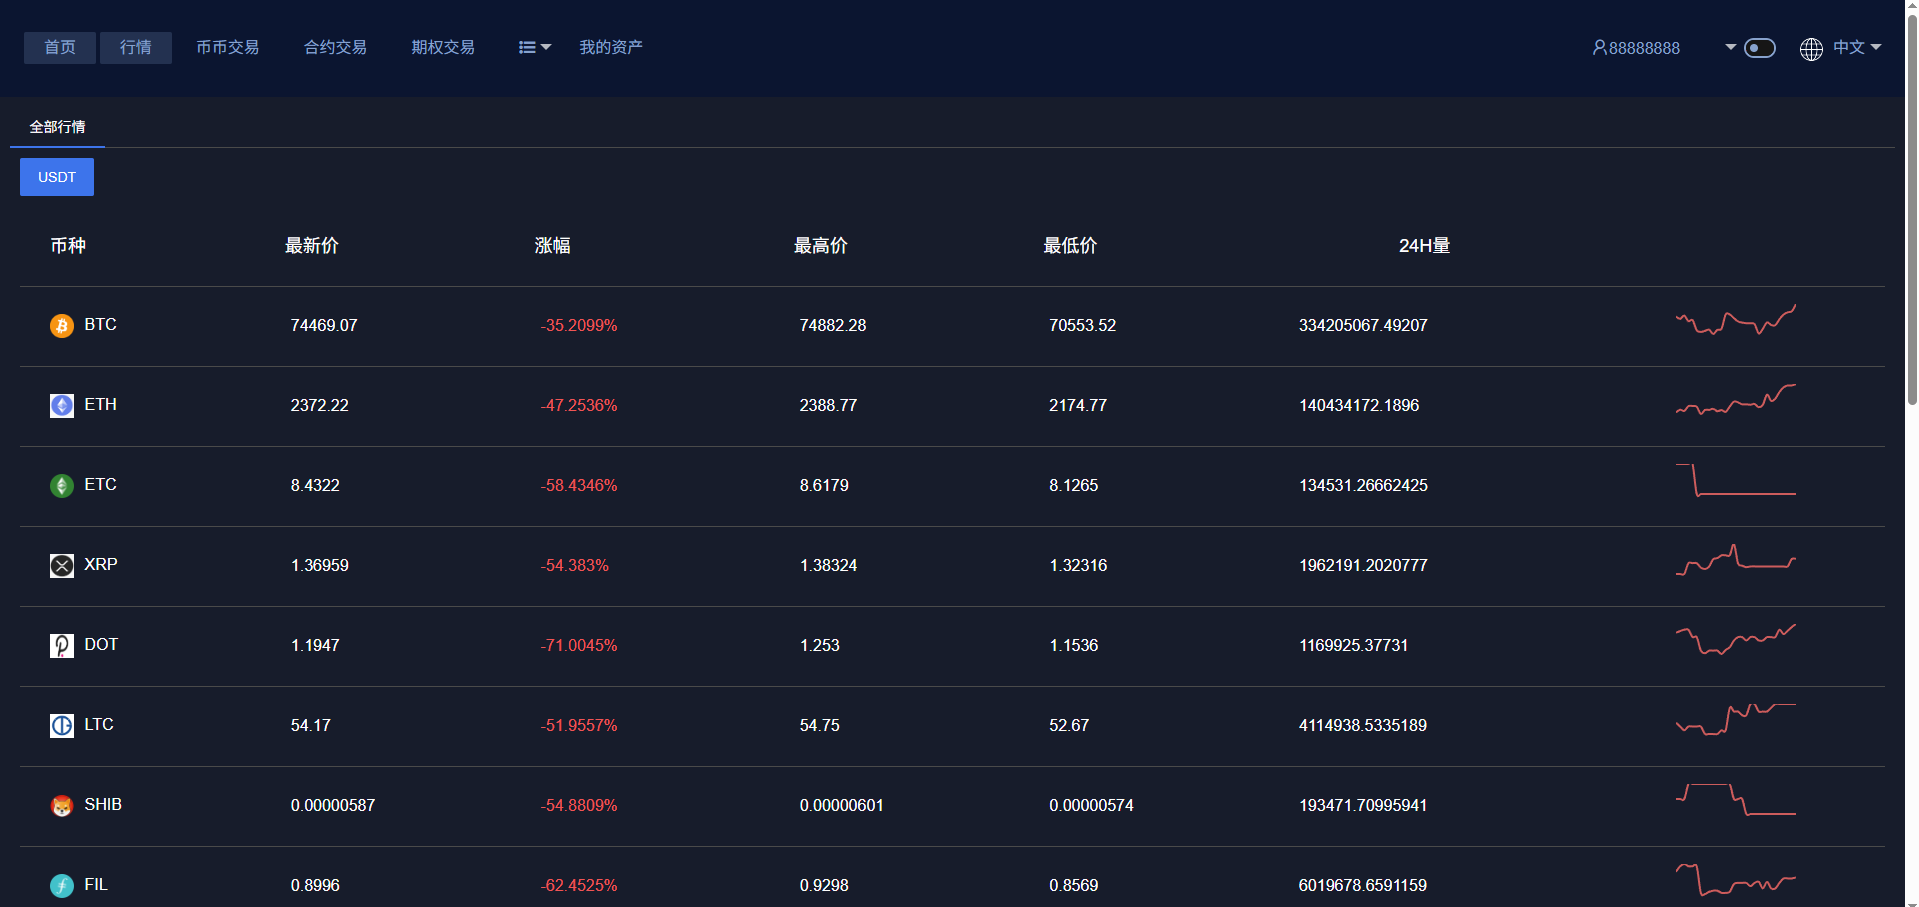Open the FIL price trend sparkline

tap(1736, 879)
